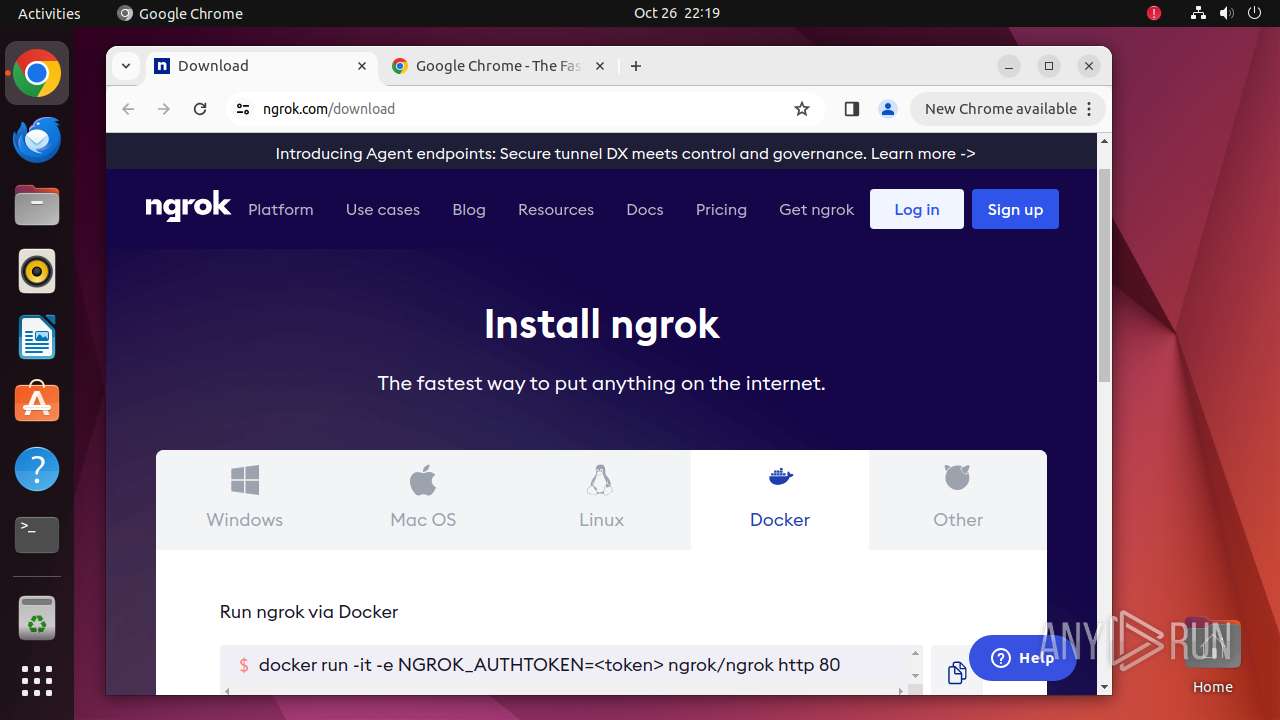
Task: Open the Use cases navigation menu
Action: [383, 210]
